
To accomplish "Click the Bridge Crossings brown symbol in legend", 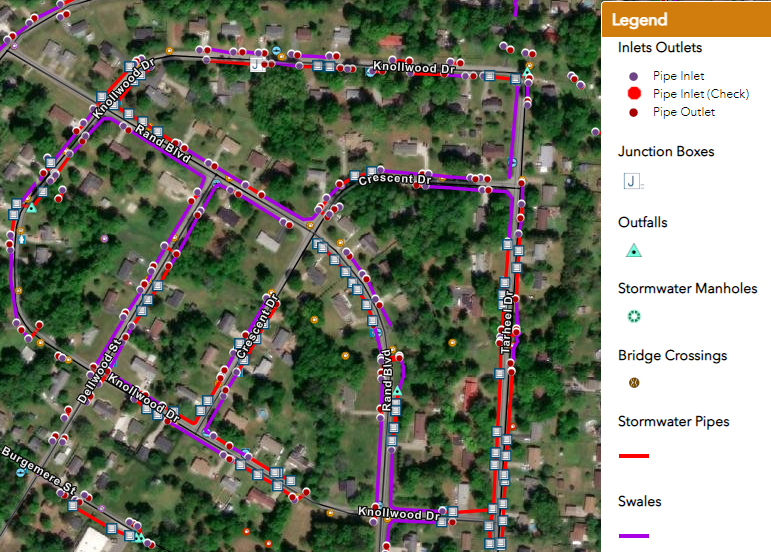I will click(x=634, y=382).
